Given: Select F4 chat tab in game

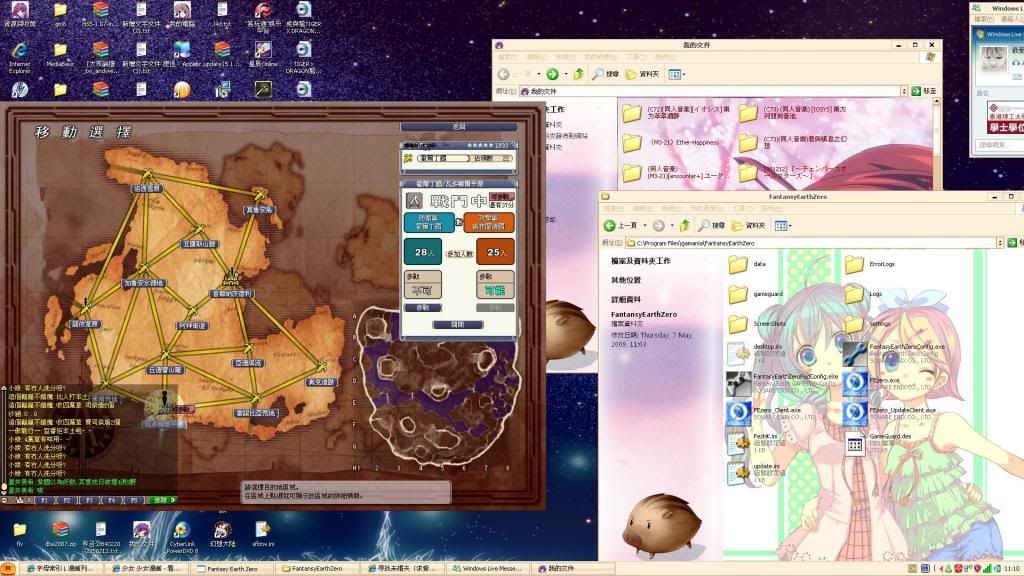Looking at the screenshot, I should [111, 500].
